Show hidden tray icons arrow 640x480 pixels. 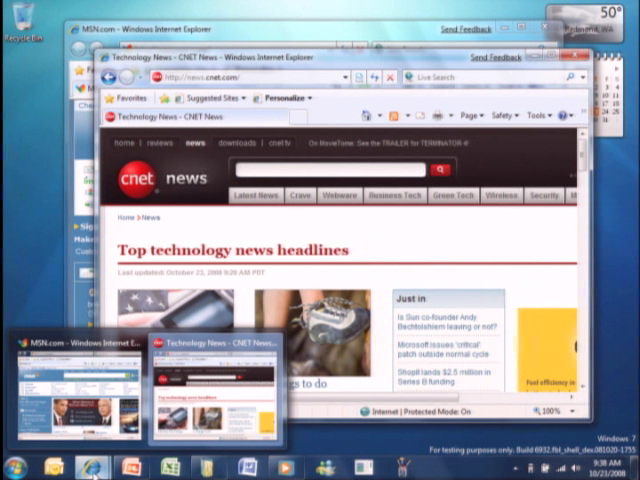[x=516, y=469]
